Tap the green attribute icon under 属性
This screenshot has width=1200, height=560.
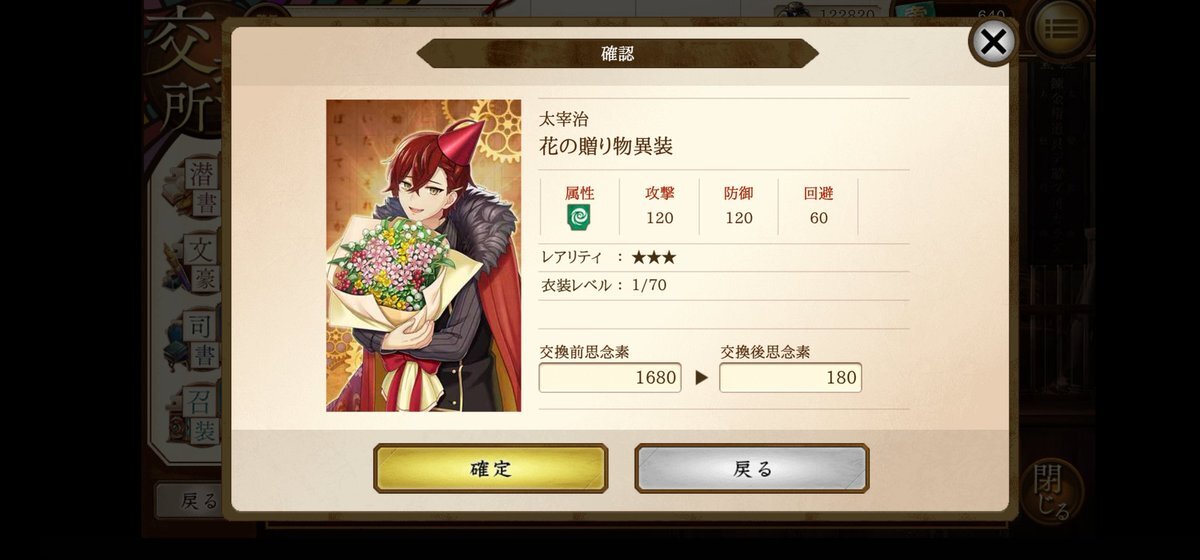(579, 218)
